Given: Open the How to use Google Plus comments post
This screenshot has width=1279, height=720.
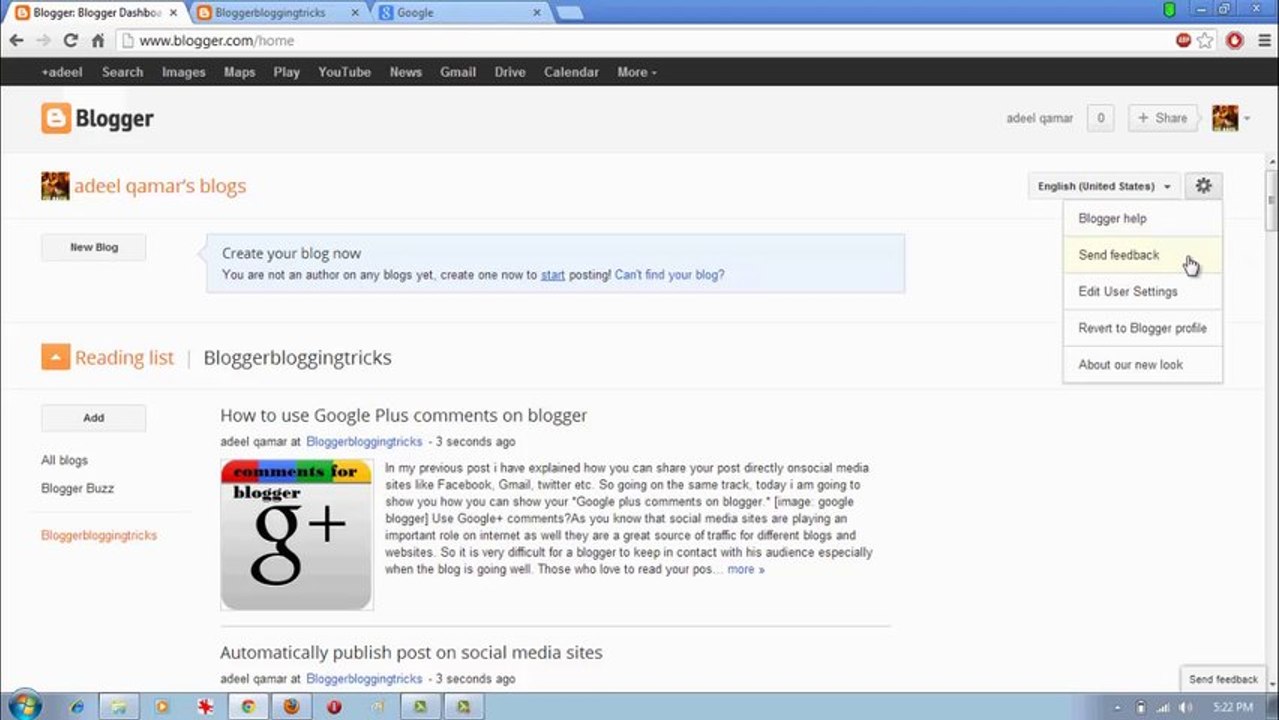Looking at the screenshot, I should coord(404,415).
